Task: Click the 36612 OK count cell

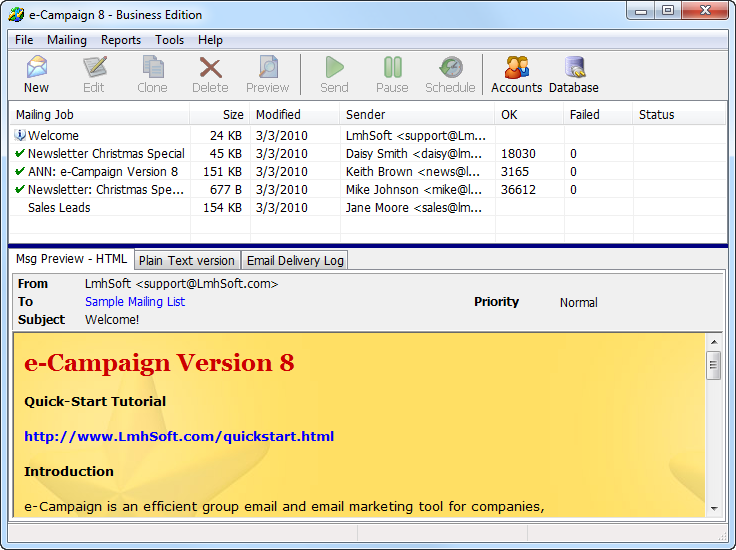Action: tap(518, 190)
